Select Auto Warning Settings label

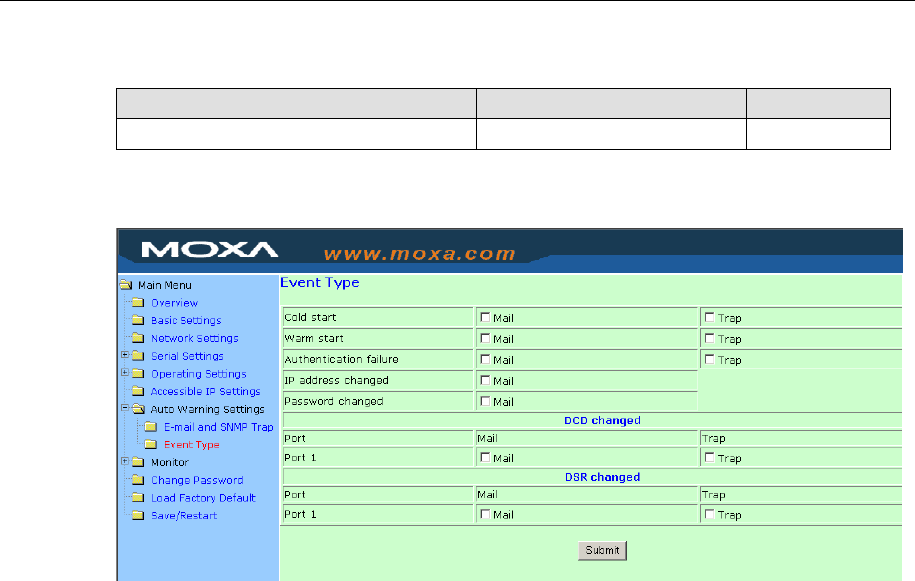click(x=207, y=410)
